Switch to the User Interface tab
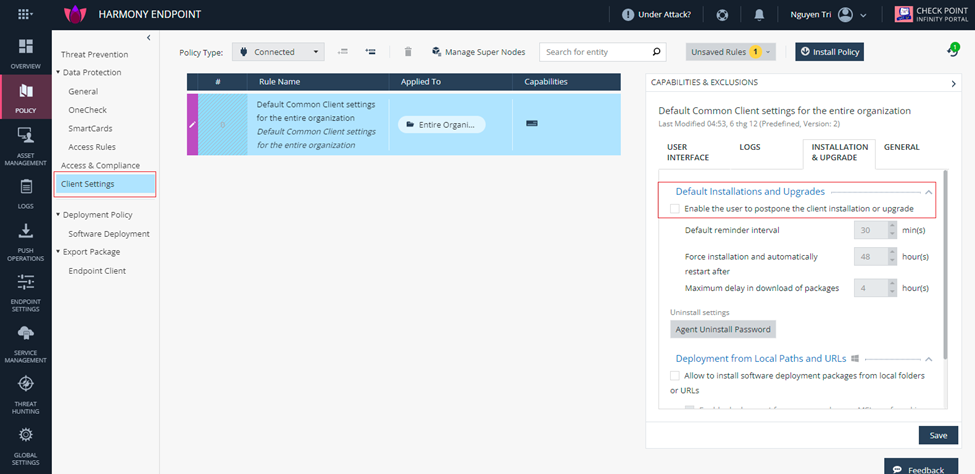This screenshot has height=474, width=975. [x=688, y=152]
